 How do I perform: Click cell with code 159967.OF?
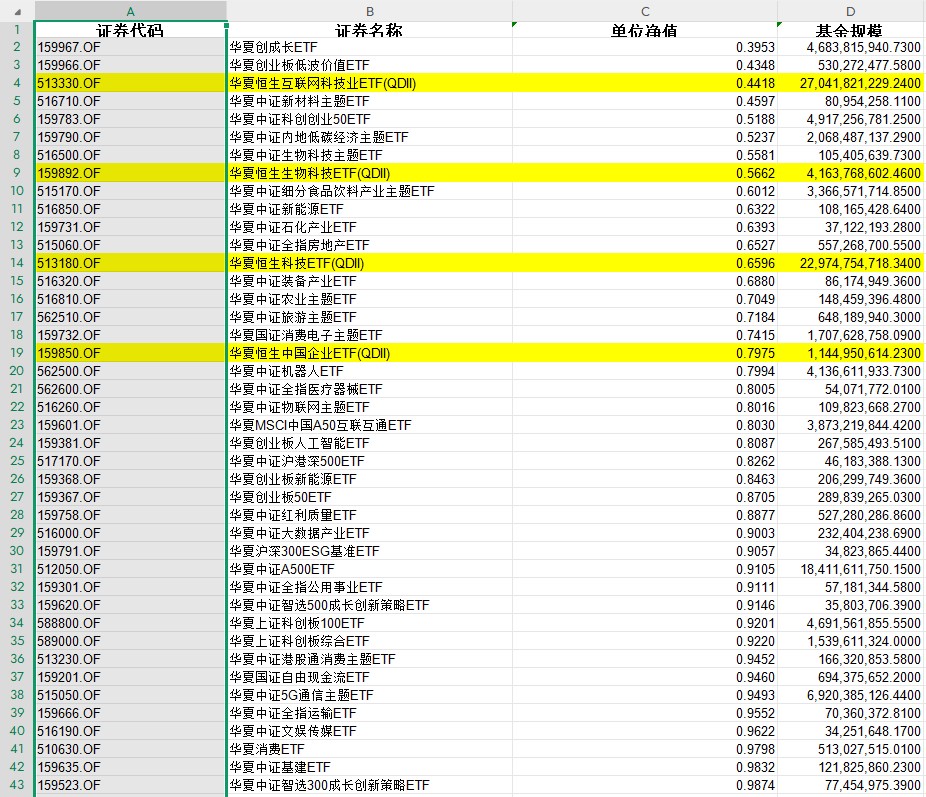[x=131, y=47]
